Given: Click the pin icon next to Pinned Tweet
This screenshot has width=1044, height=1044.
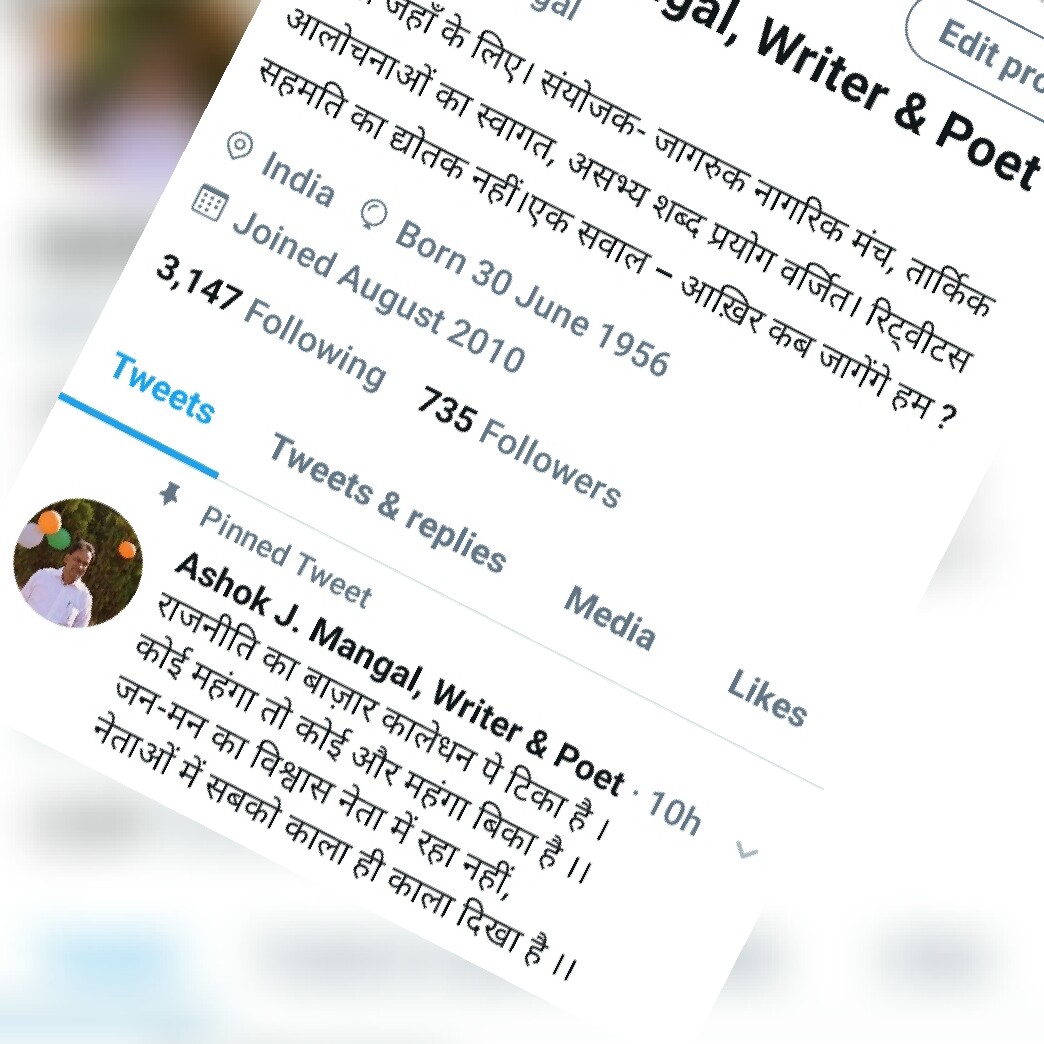Looking at the screenshot, I should (x=169, y=493).
